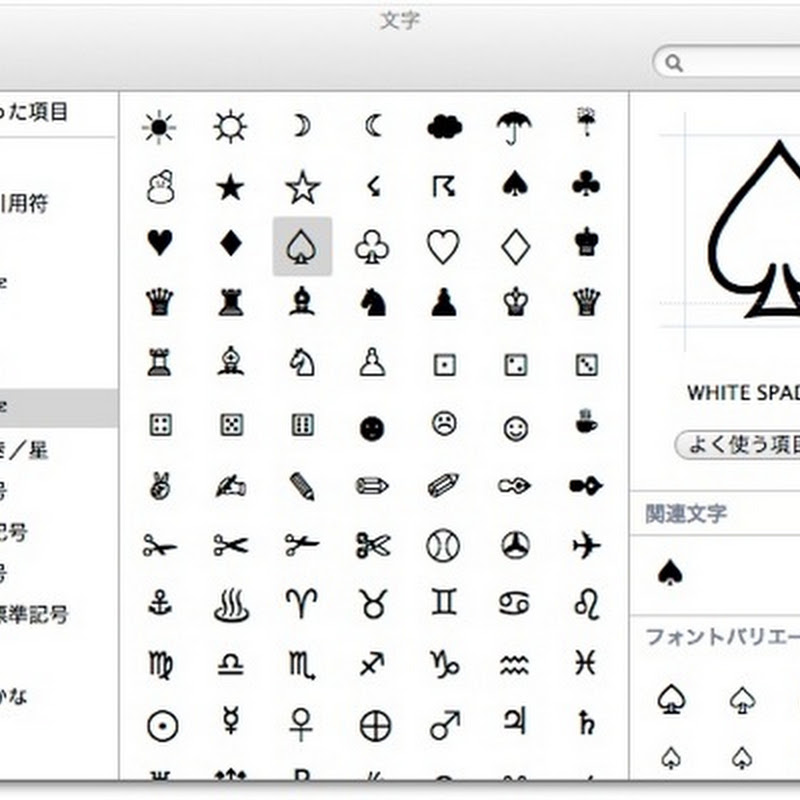Viewport: 800px width, 800px height.
Task: Pick the circled dot sun symbol
Action: pyautogui.click(x=162, y=726)
